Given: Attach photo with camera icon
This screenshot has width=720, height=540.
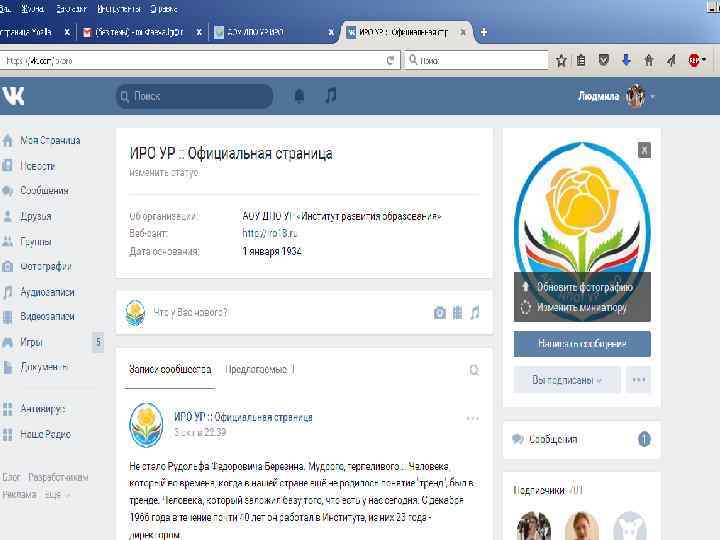Looking at the screenshot, I should click(x=439, y=313).
